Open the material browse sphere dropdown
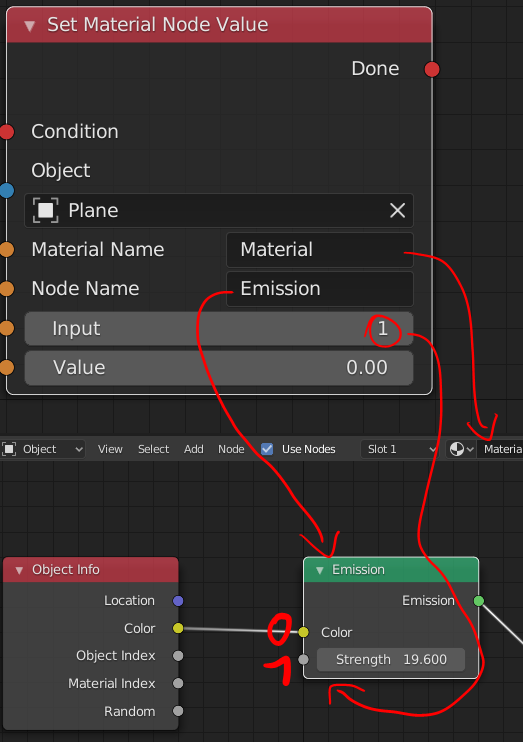This screenshot has height=742, width=523. point(461,449)
